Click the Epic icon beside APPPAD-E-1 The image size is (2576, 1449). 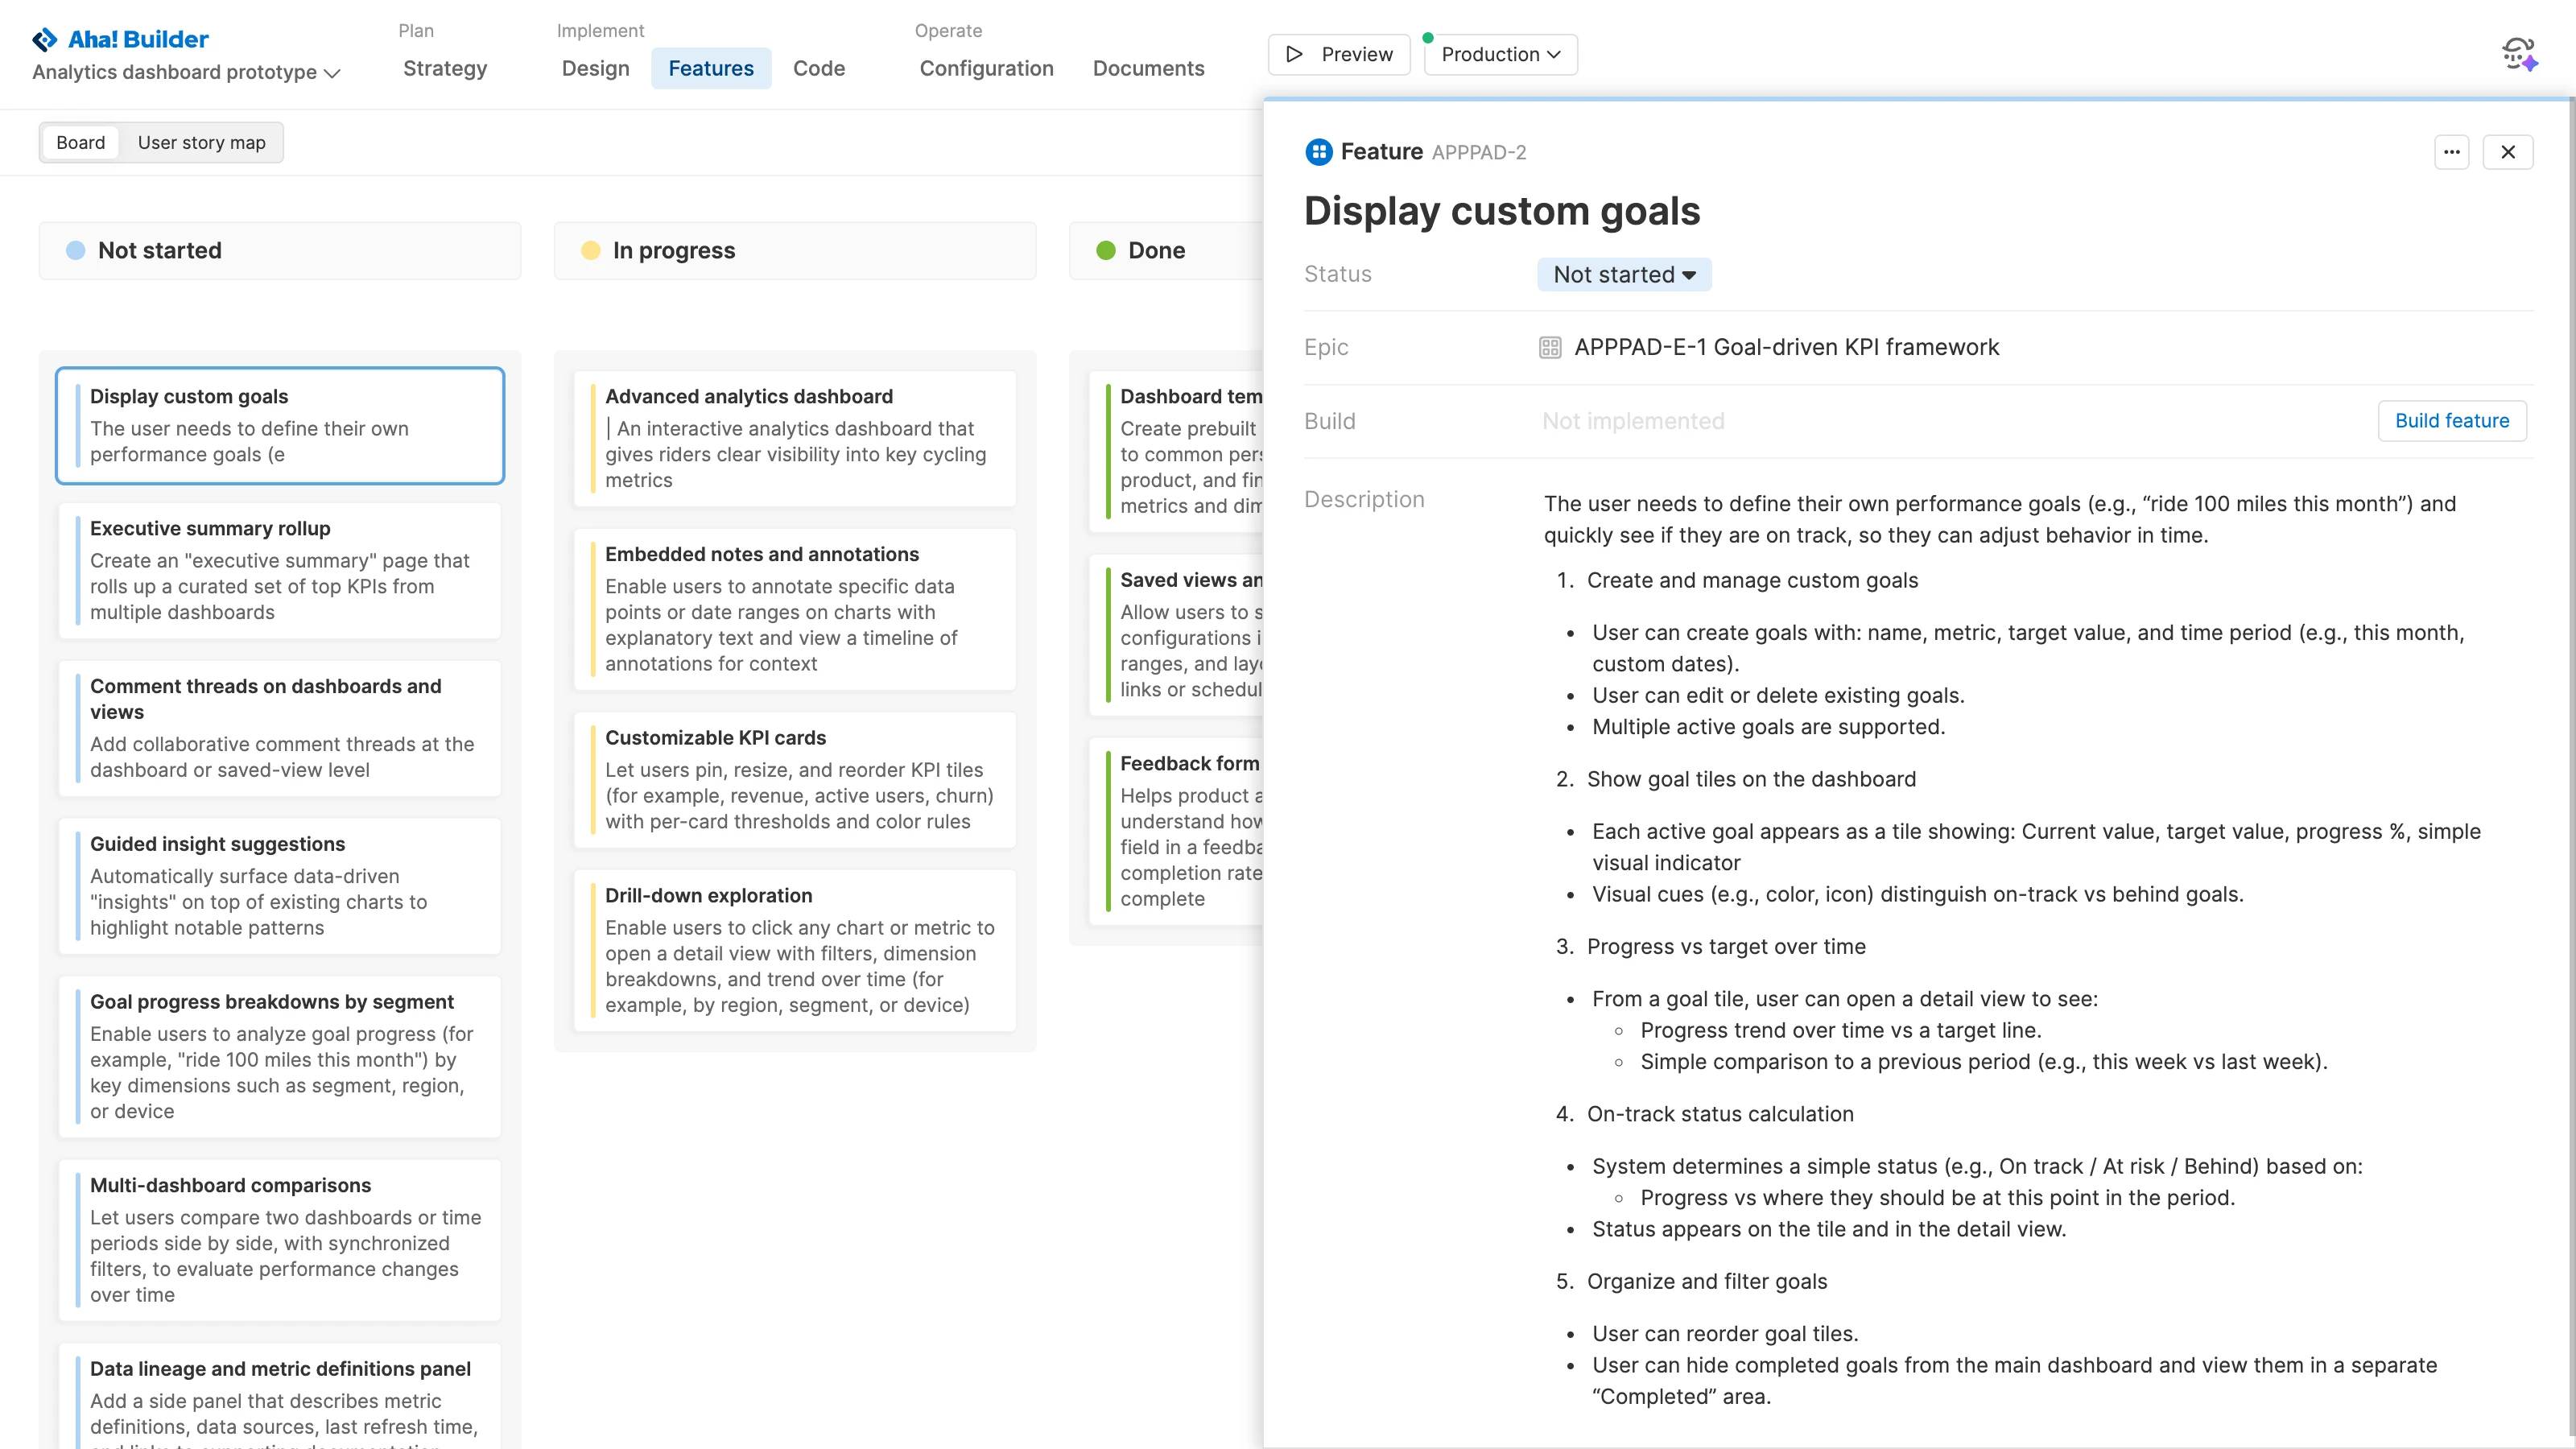1550,347
